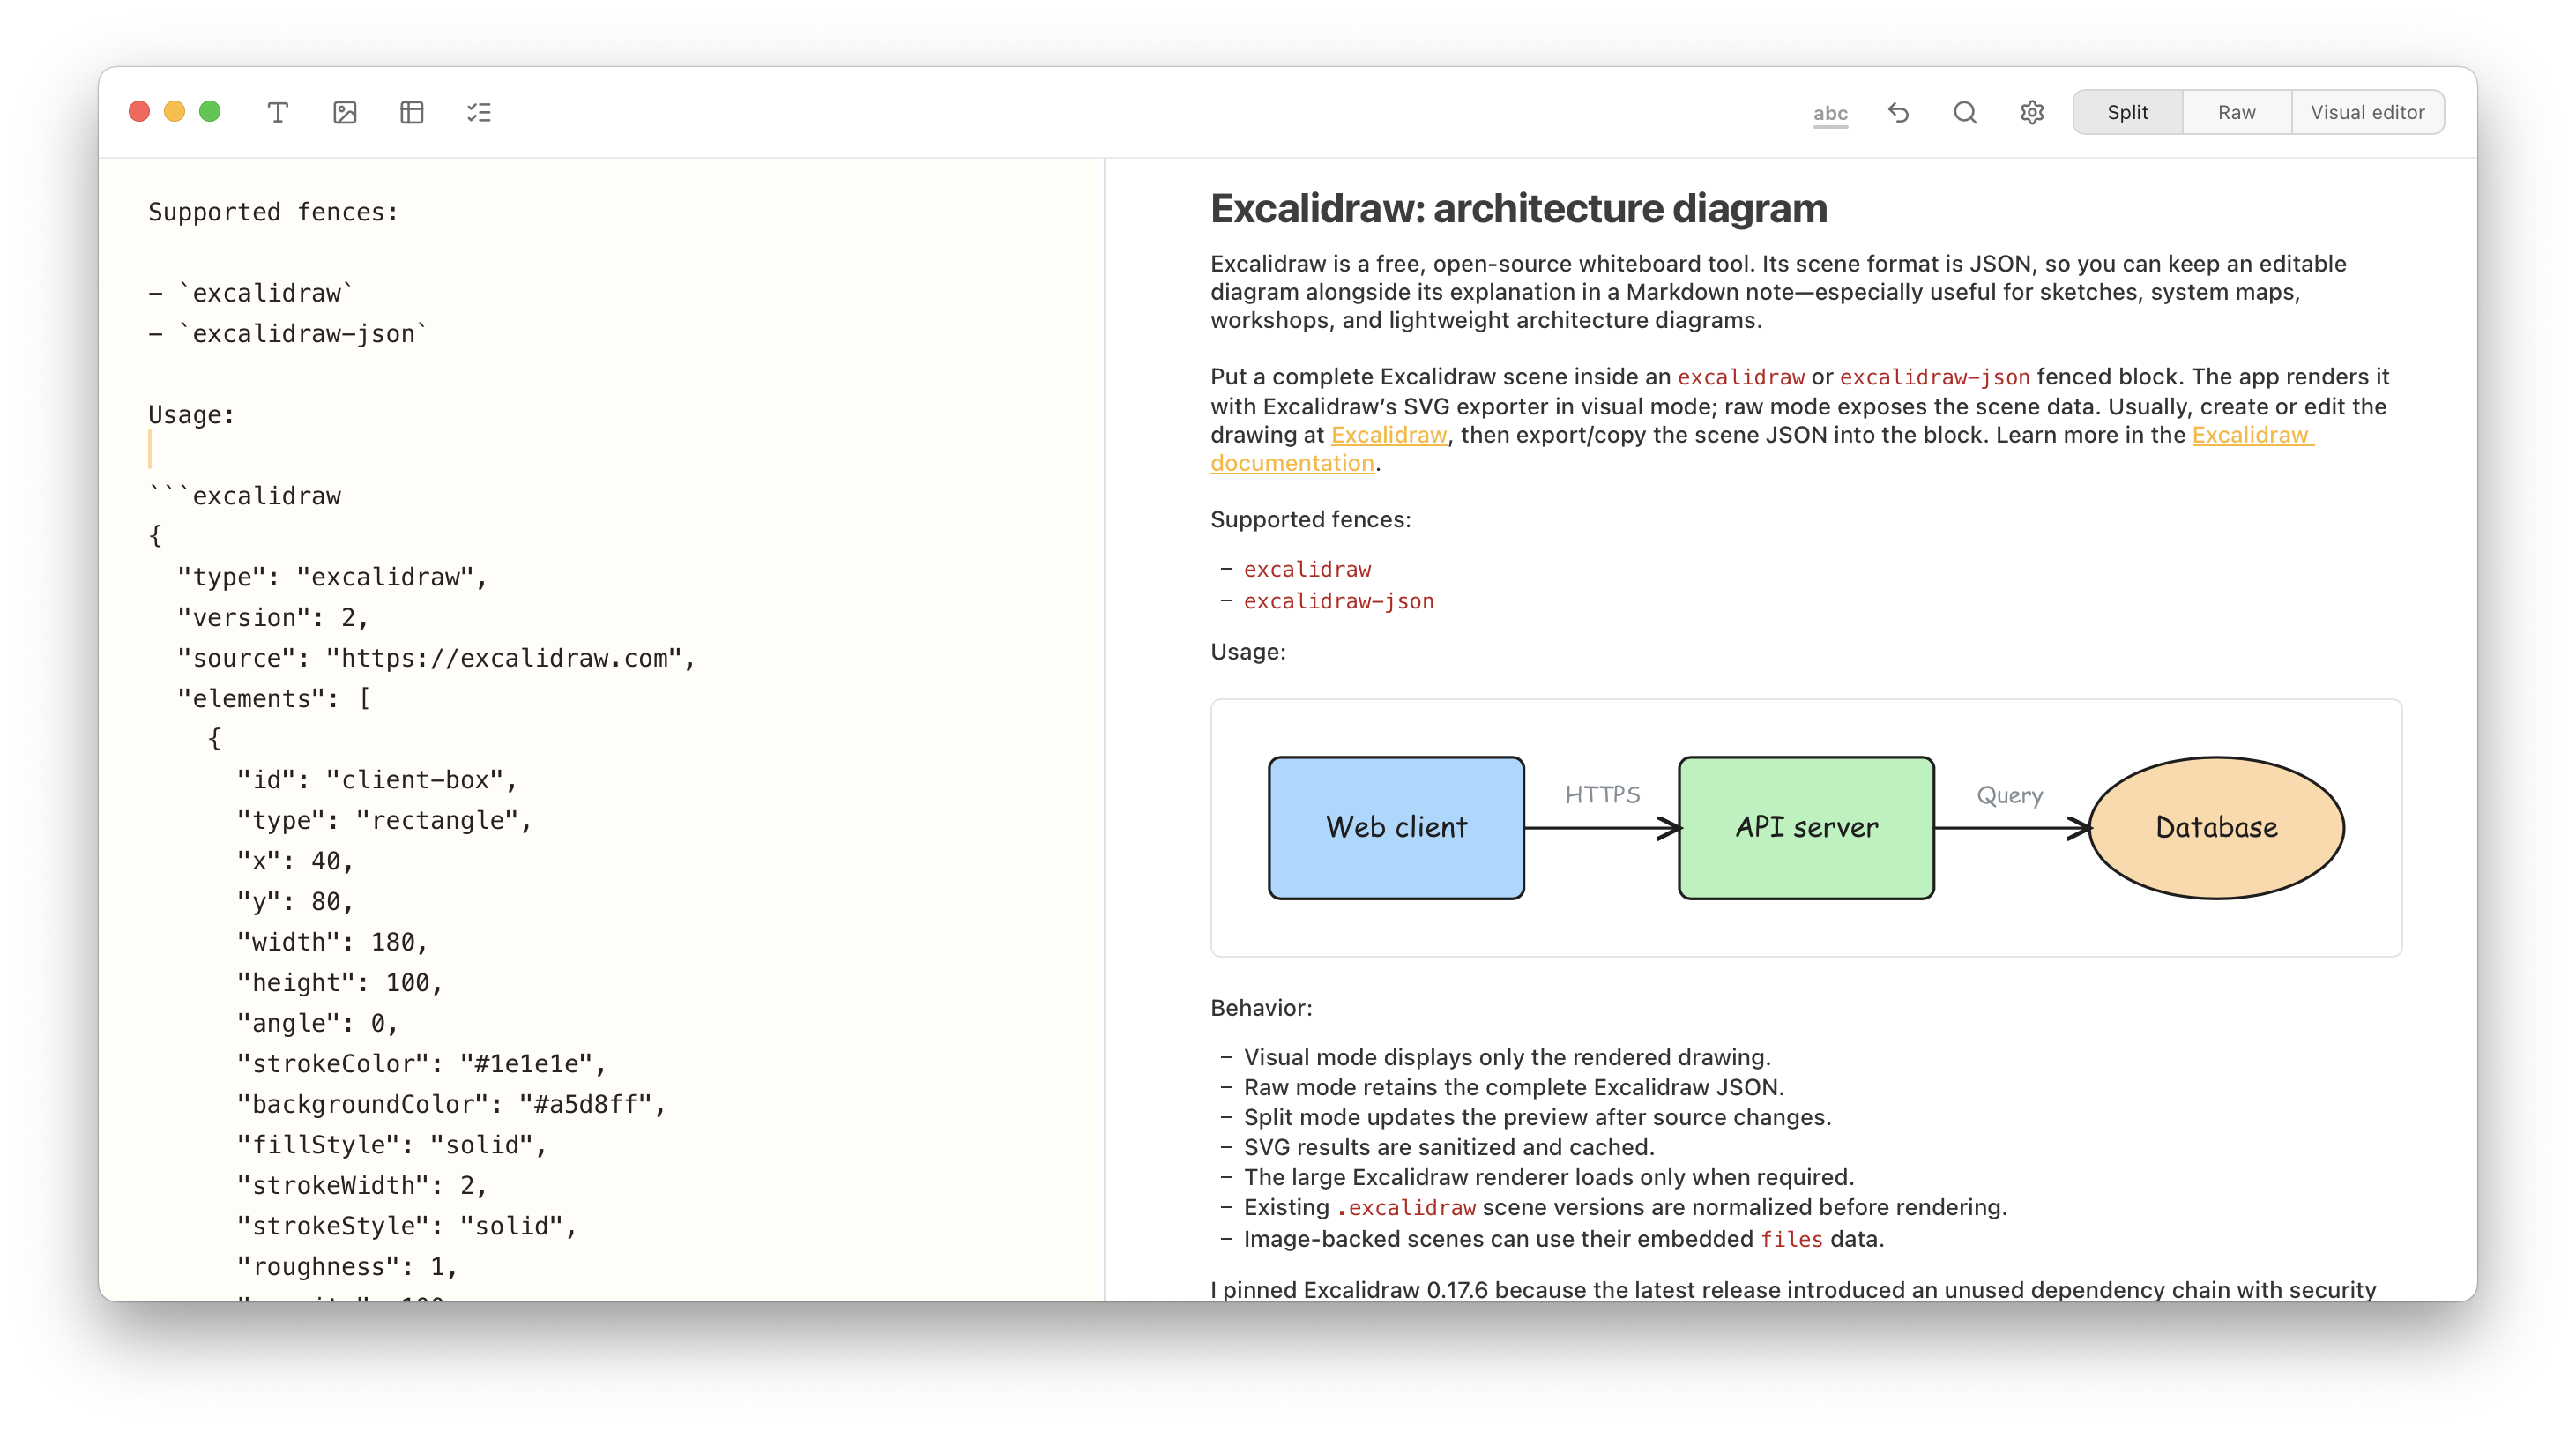Open search with the magnifier icon
Viewport: 2576px width, 1432px height.
pyautogui.click(x=1965, y=112)
